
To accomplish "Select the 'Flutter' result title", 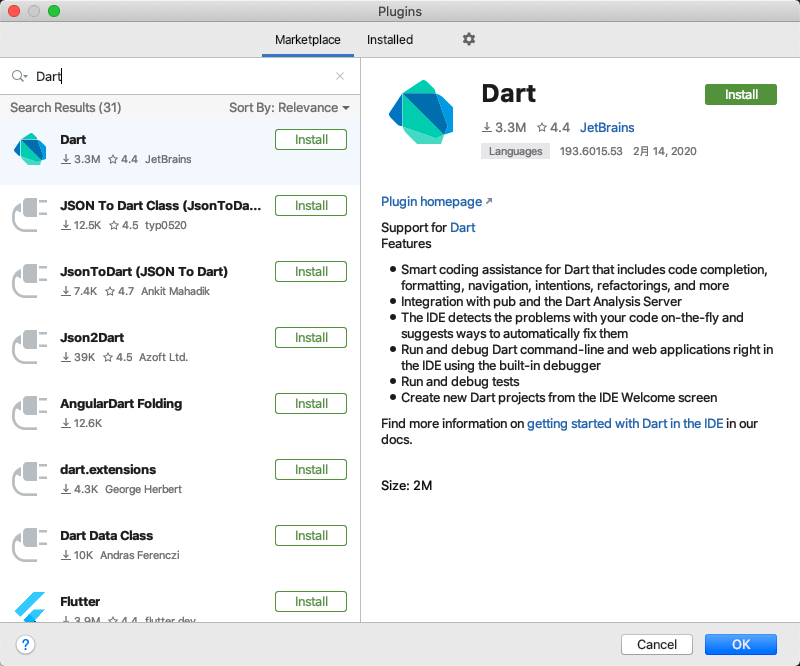I will [80, 601].
